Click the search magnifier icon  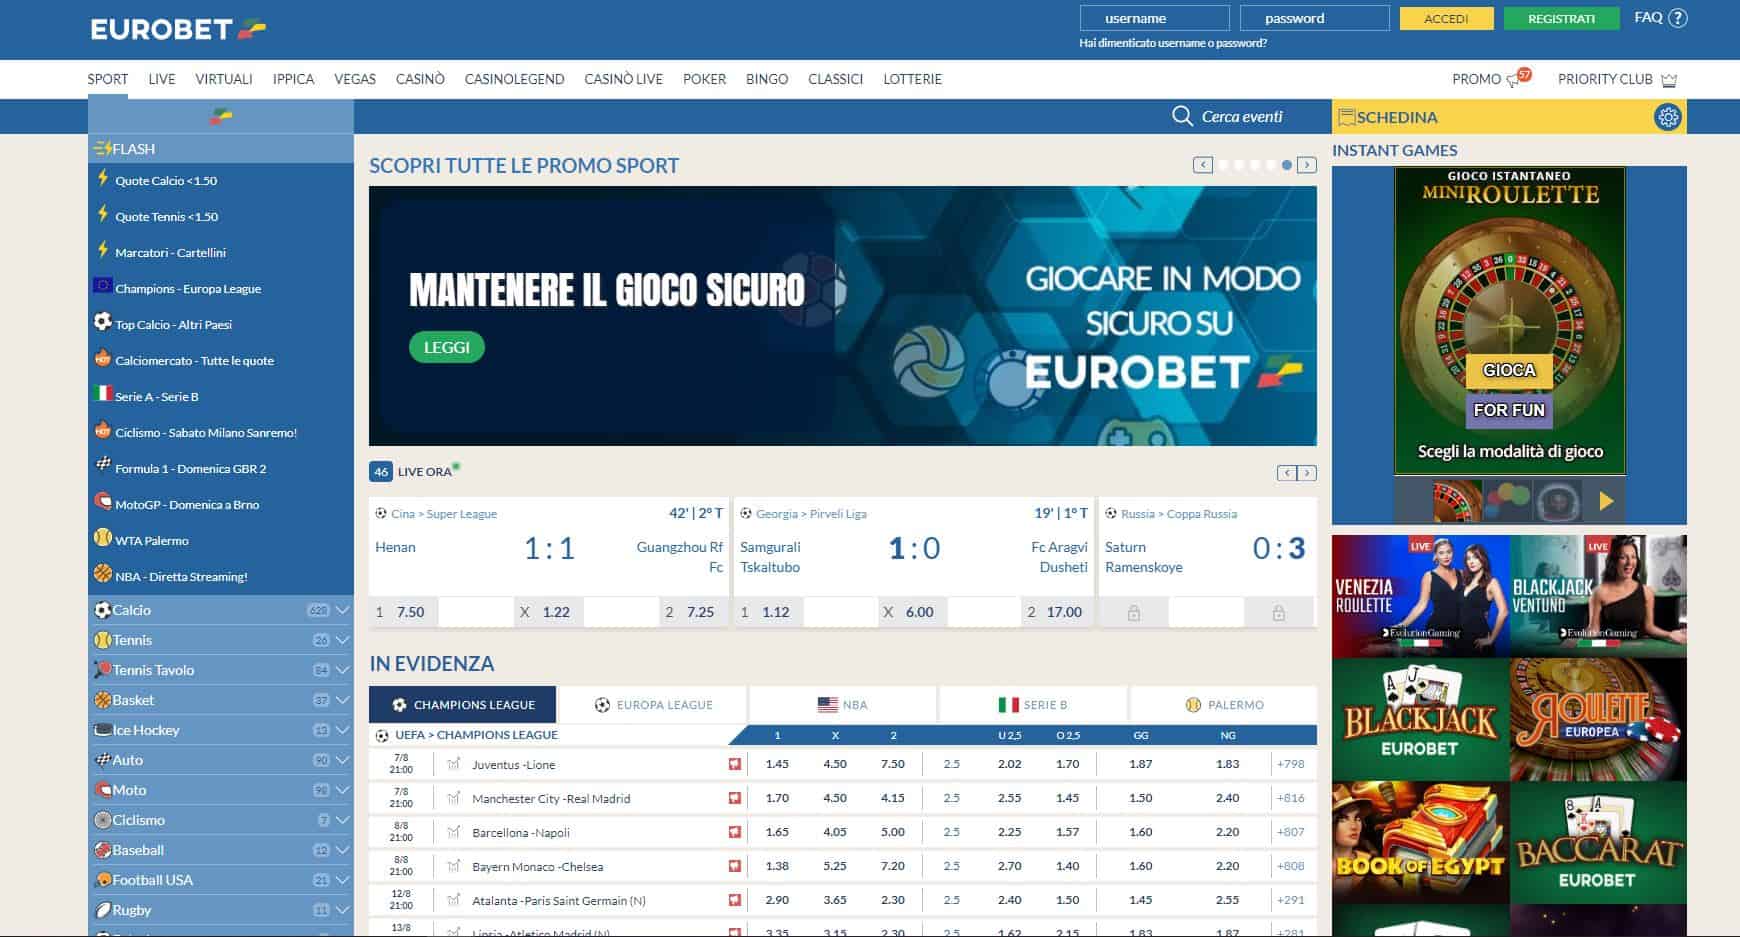[x=1182, y=117]
